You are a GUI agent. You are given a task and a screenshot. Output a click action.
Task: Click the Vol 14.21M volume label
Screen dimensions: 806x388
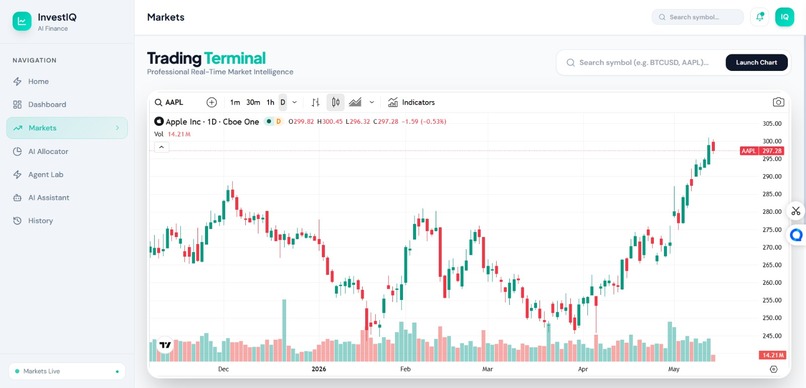173,134
